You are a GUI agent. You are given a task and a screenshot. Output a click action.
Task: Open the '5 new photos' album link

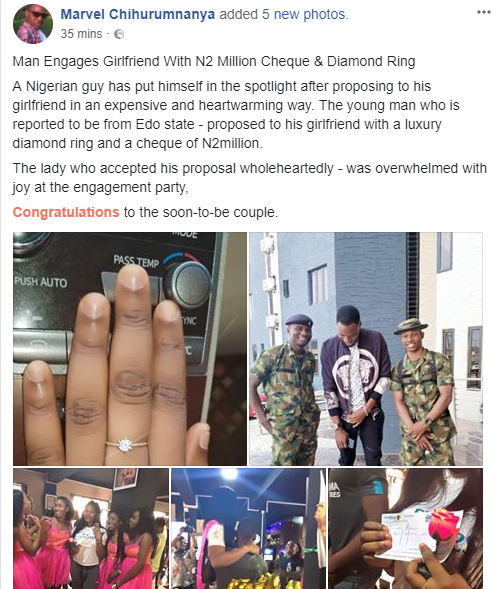[304, 14]
